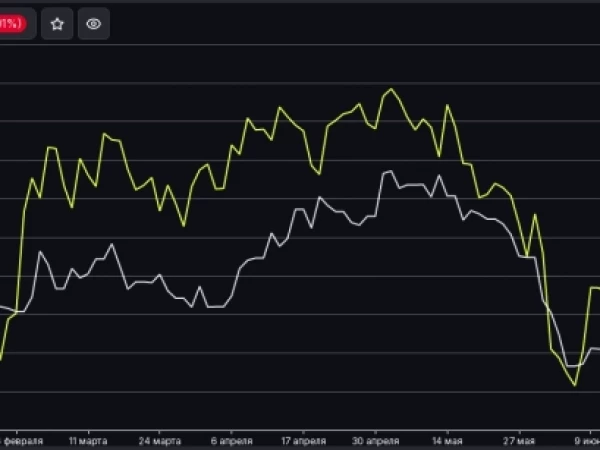Select the 11 марта date label
The width and height of the screenshot is (600, 450).
(x=88, y=441)
